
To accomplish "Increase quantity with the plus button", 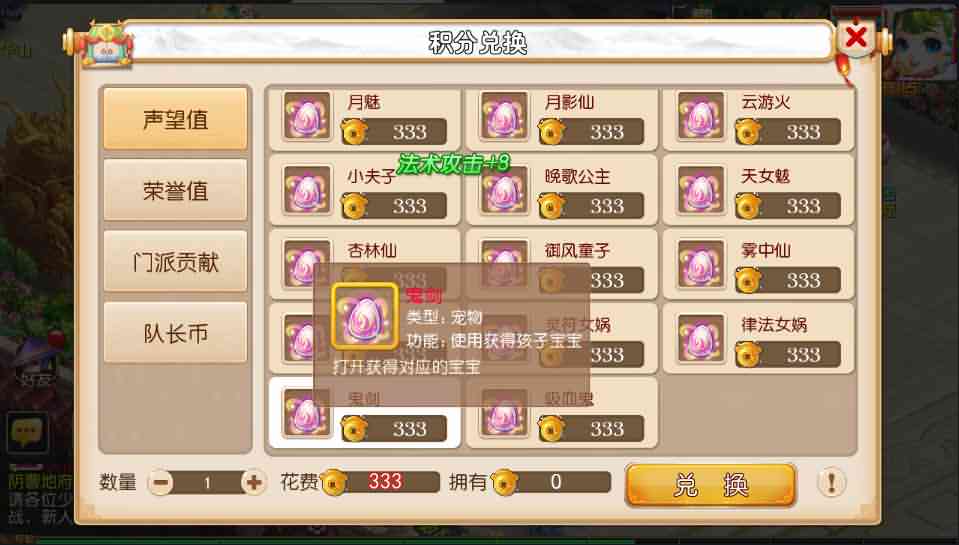I will click(x=253, y=483).
